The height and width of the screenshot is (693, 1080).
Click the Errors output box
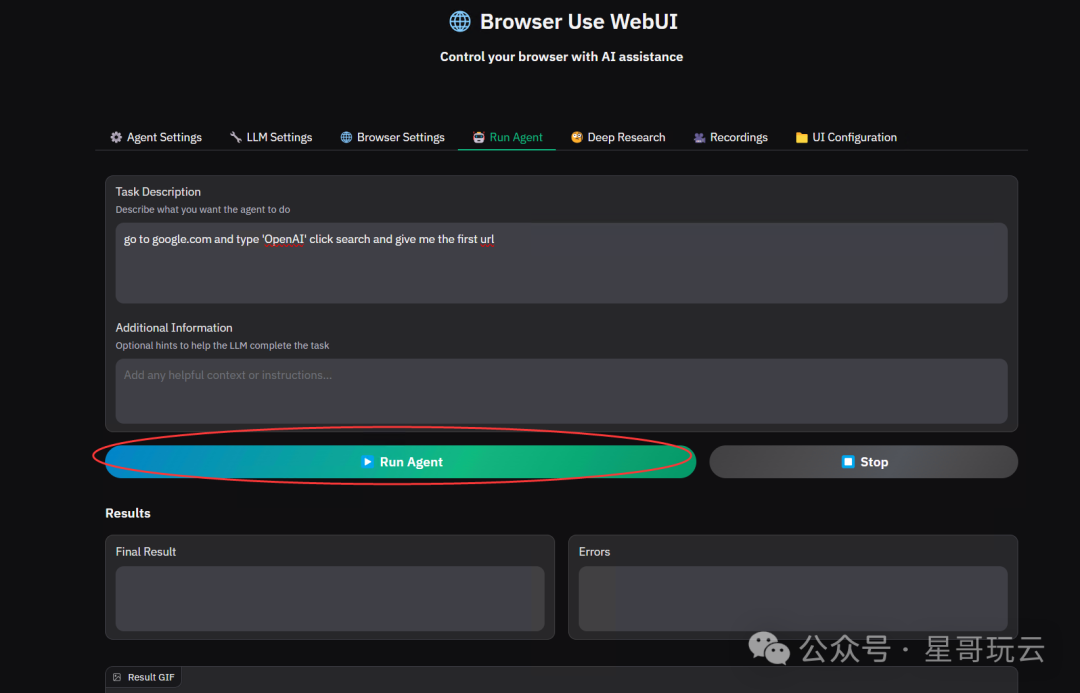[793, 599]
